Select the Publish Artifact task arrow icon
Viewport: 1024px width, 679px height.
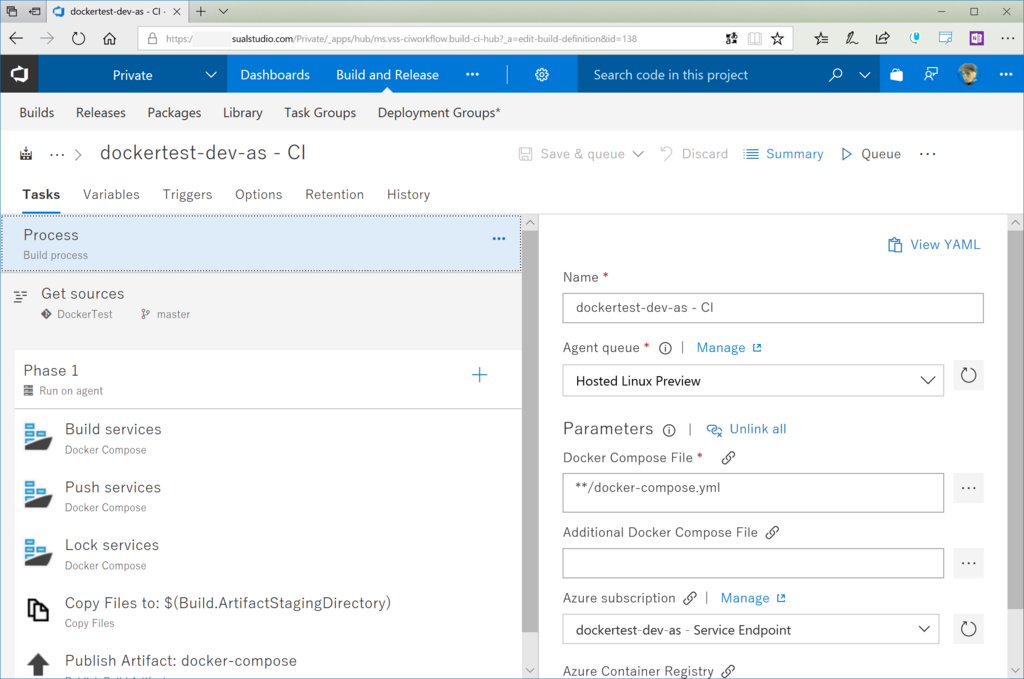coord(38,664)
